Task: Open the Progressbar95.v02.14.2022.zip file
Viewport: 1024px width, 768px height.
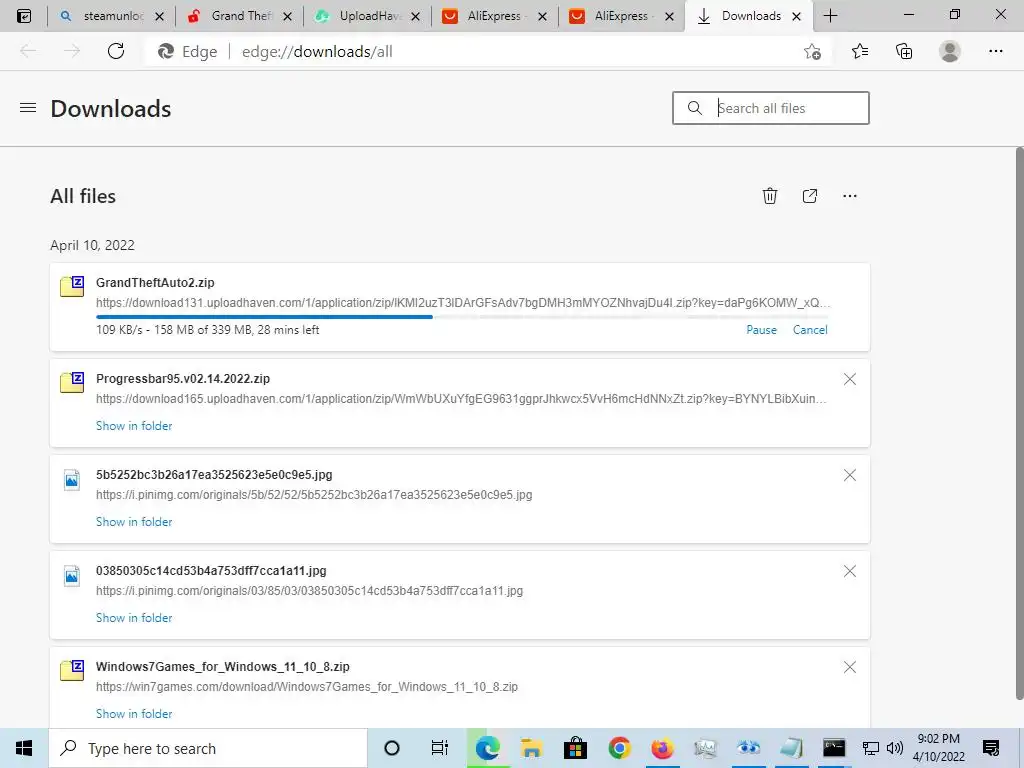Action: click(183, 379)
